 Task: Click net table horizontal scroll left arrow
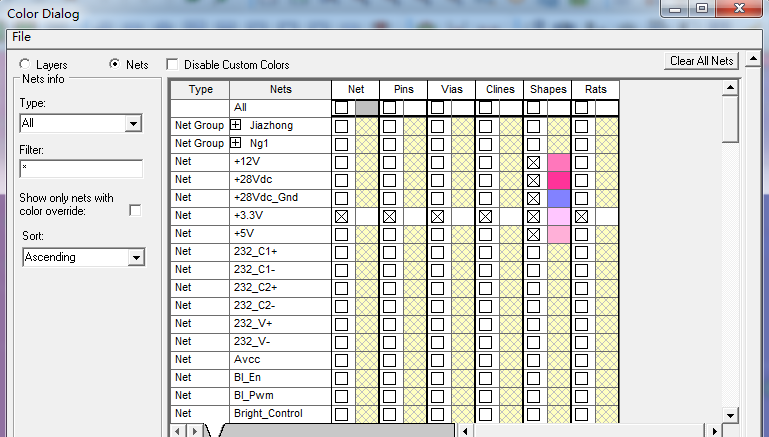pyautogui.click(x=465, y=431)
